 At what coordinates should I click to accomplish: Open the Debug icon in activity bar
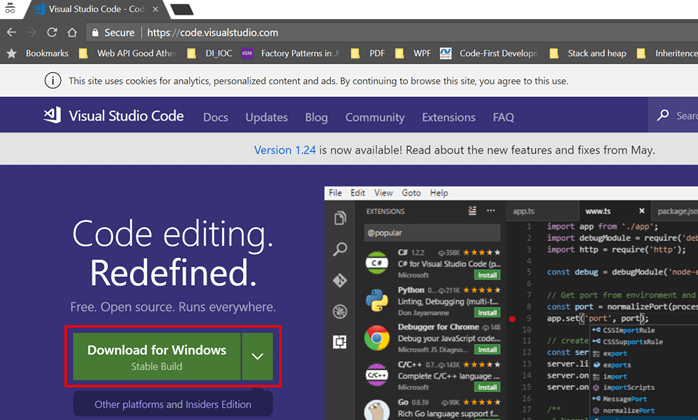[340, 312]
